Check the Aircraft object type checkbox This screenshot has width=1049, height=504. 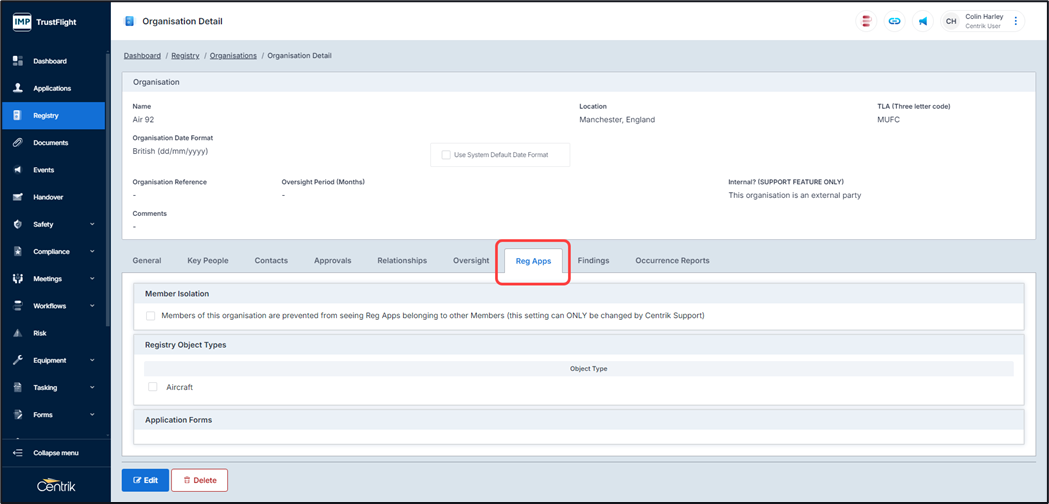pos(153,387)
